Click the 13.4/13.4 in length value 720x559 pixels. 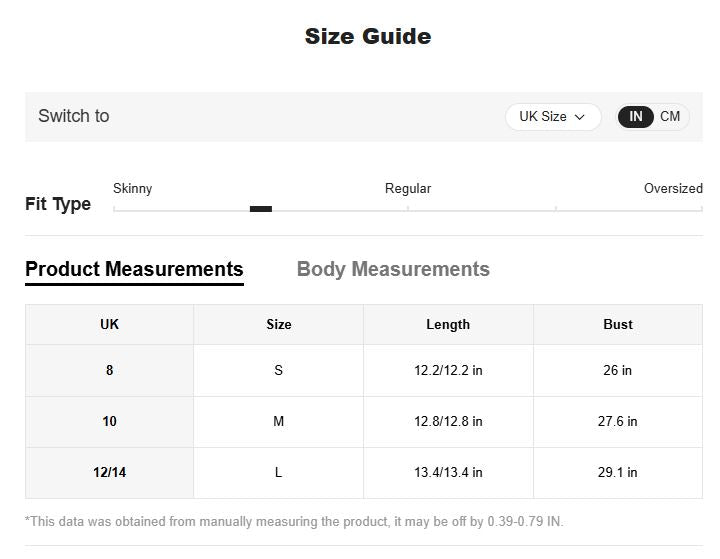click(x=448, y=472)
